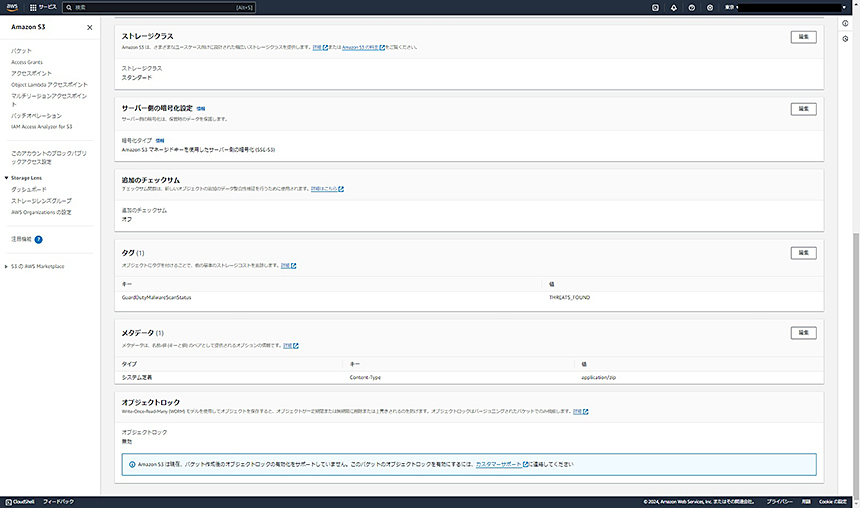Open プライバシー link in footer
The height and width of the screenshot is (508, 860).
[779, 501]
